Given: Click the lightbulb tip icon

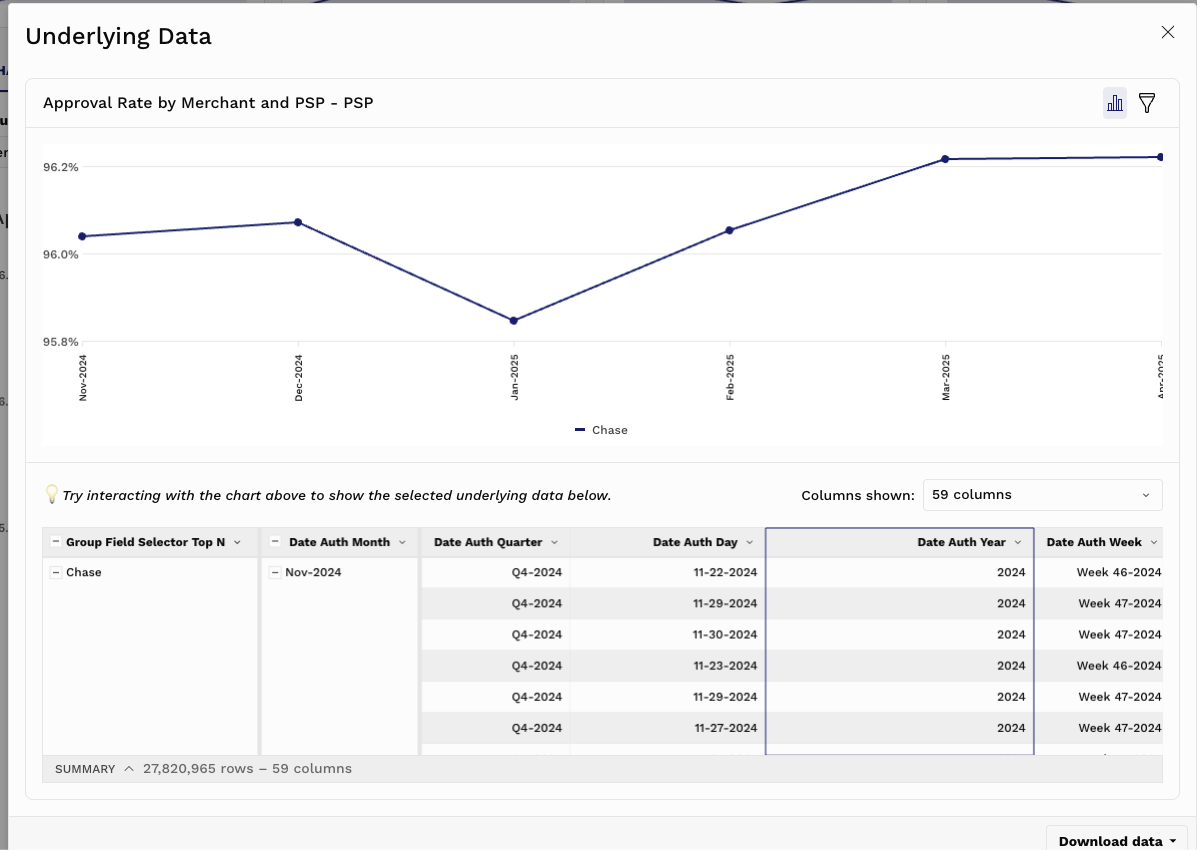Looking at the screenshot, I should point(52,495).
